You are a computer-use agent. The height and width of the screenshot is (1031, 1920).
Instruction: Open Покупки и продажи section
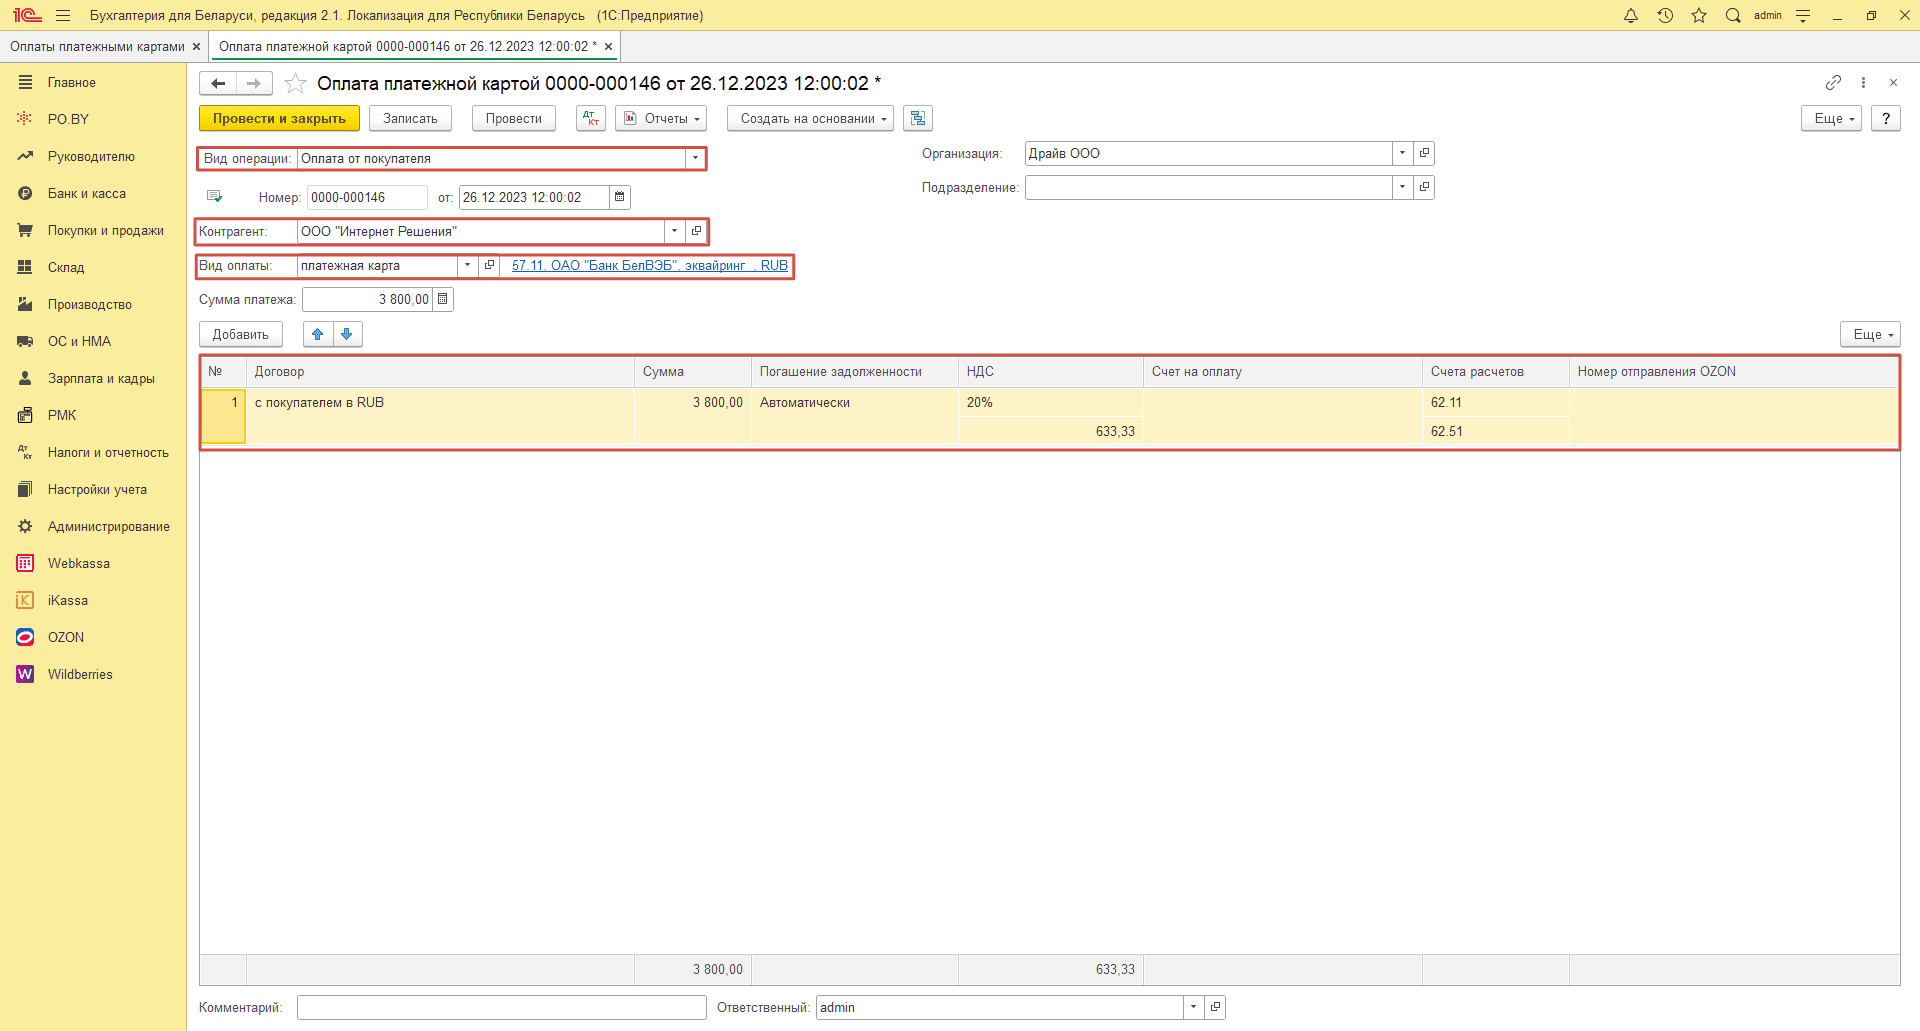(x=106, y=230)
